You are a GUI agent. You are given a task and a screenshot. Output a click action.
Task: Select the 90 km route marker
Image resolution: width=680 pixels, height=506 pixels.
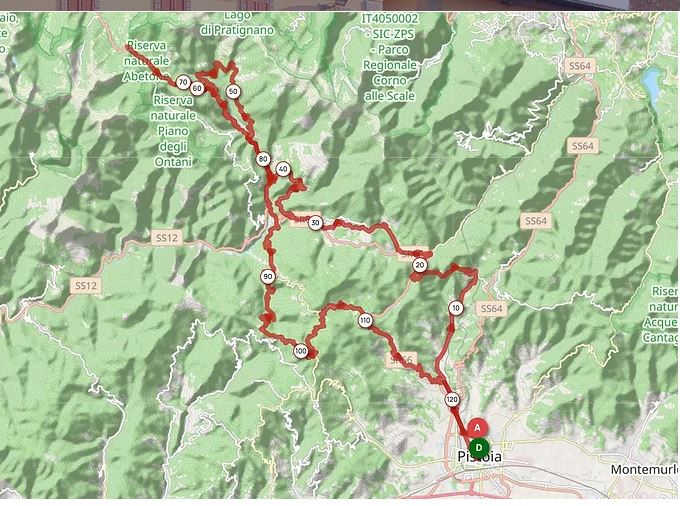tap(268, 277)
